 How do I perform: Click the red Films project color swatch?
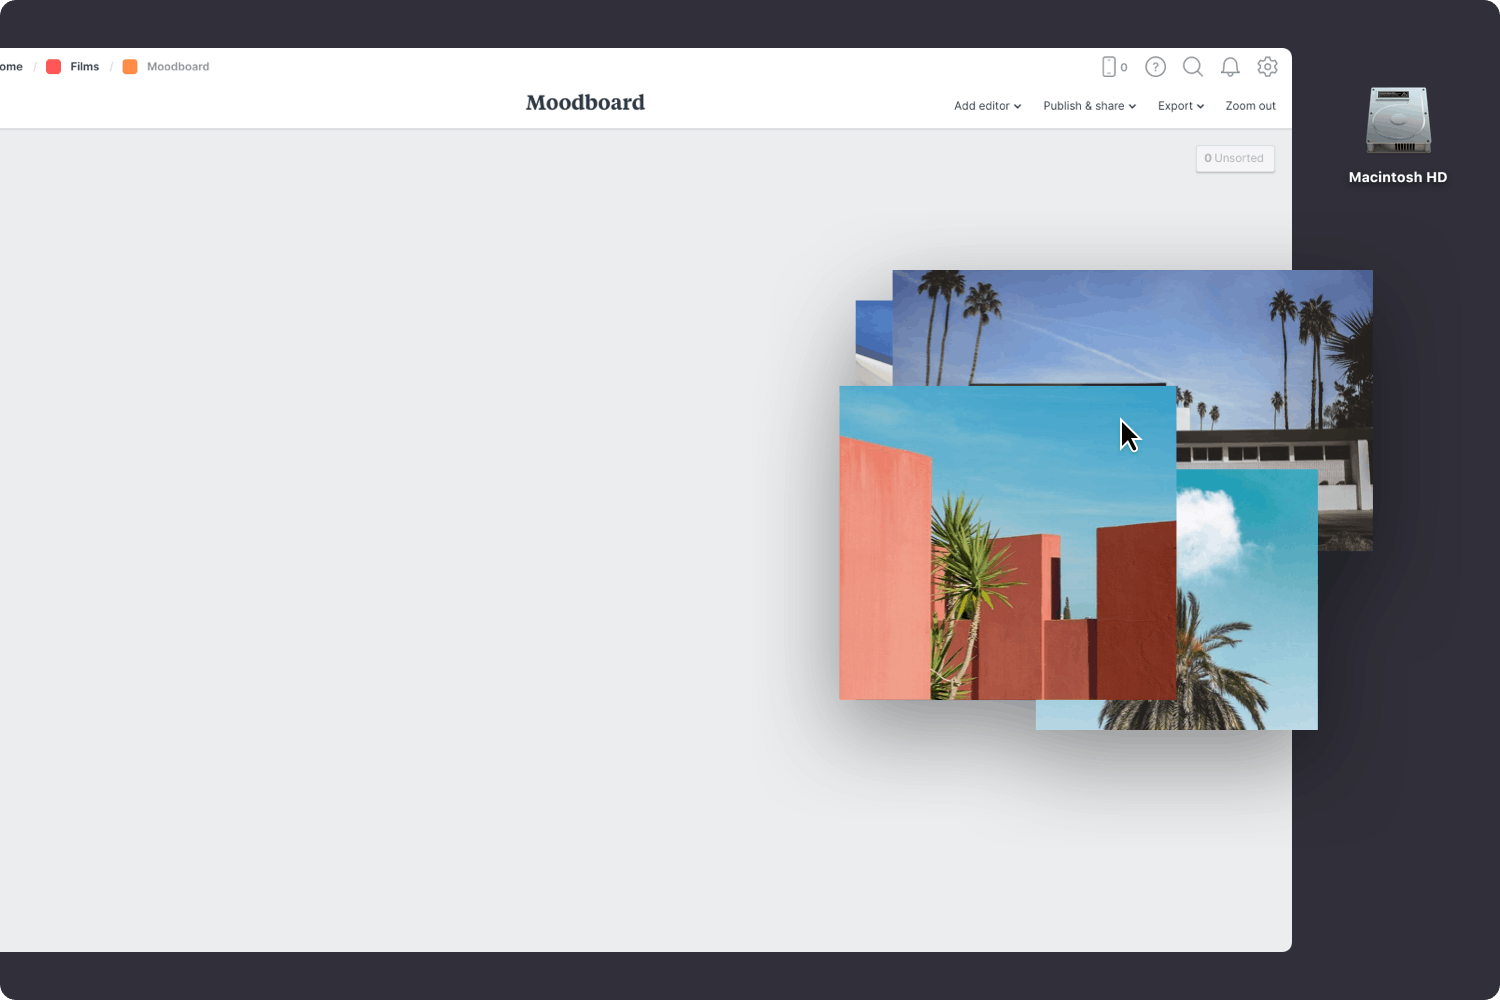[54, 66]
